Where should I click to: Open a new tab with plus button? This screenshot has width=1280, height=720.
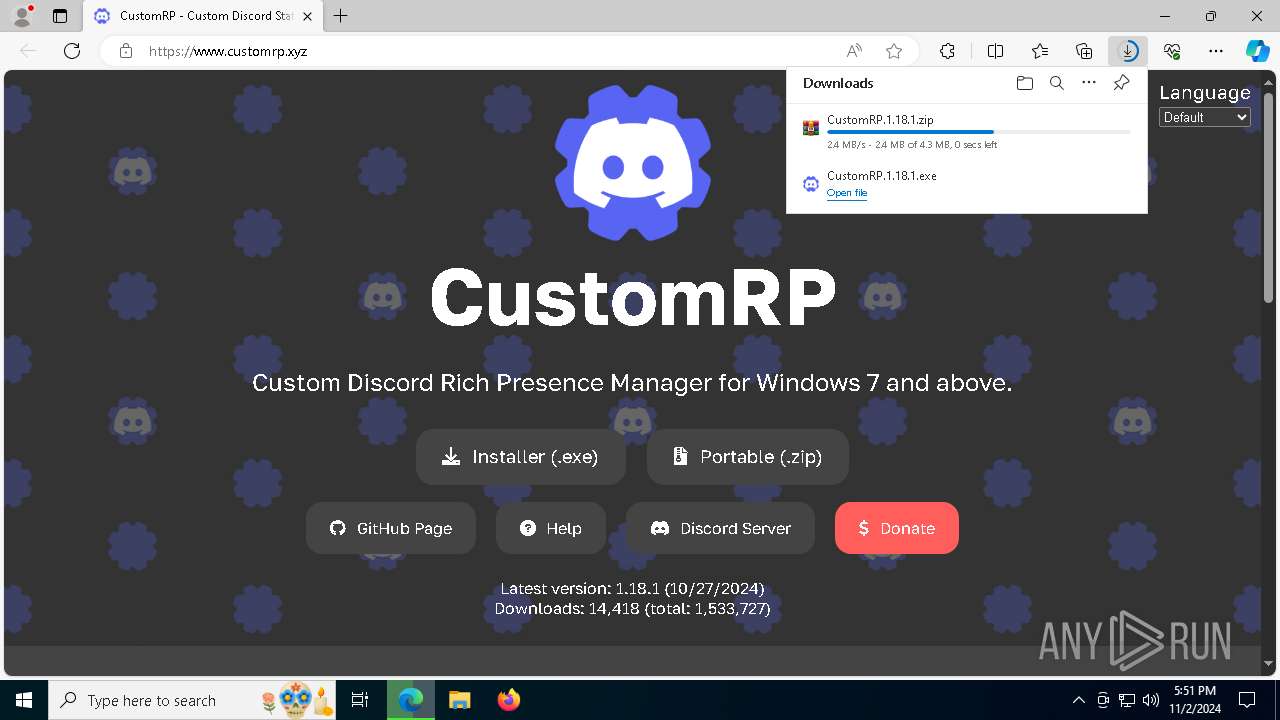click(340, 16)
